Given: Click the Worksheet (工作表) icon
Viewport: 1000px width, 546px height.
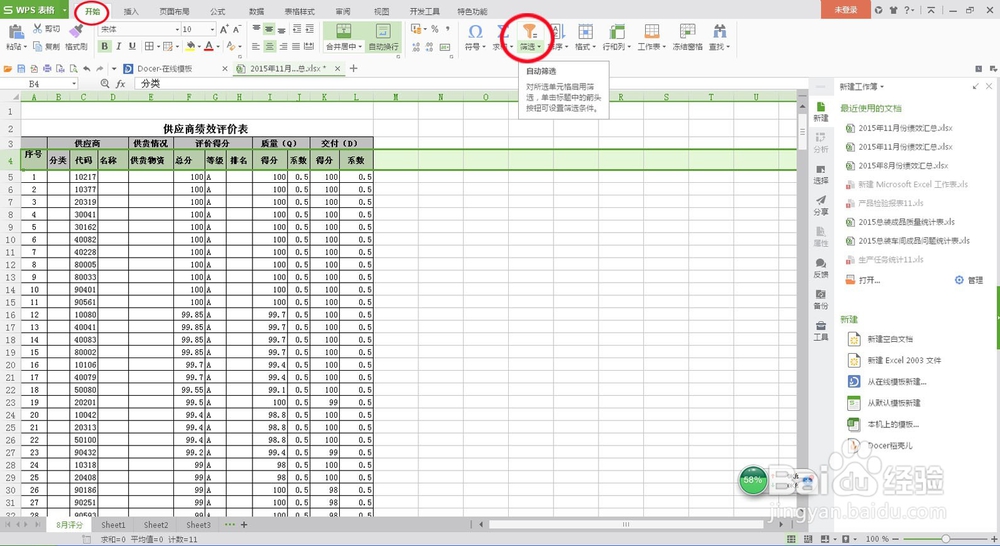Looking at the screenshot, I should point(651,31).
